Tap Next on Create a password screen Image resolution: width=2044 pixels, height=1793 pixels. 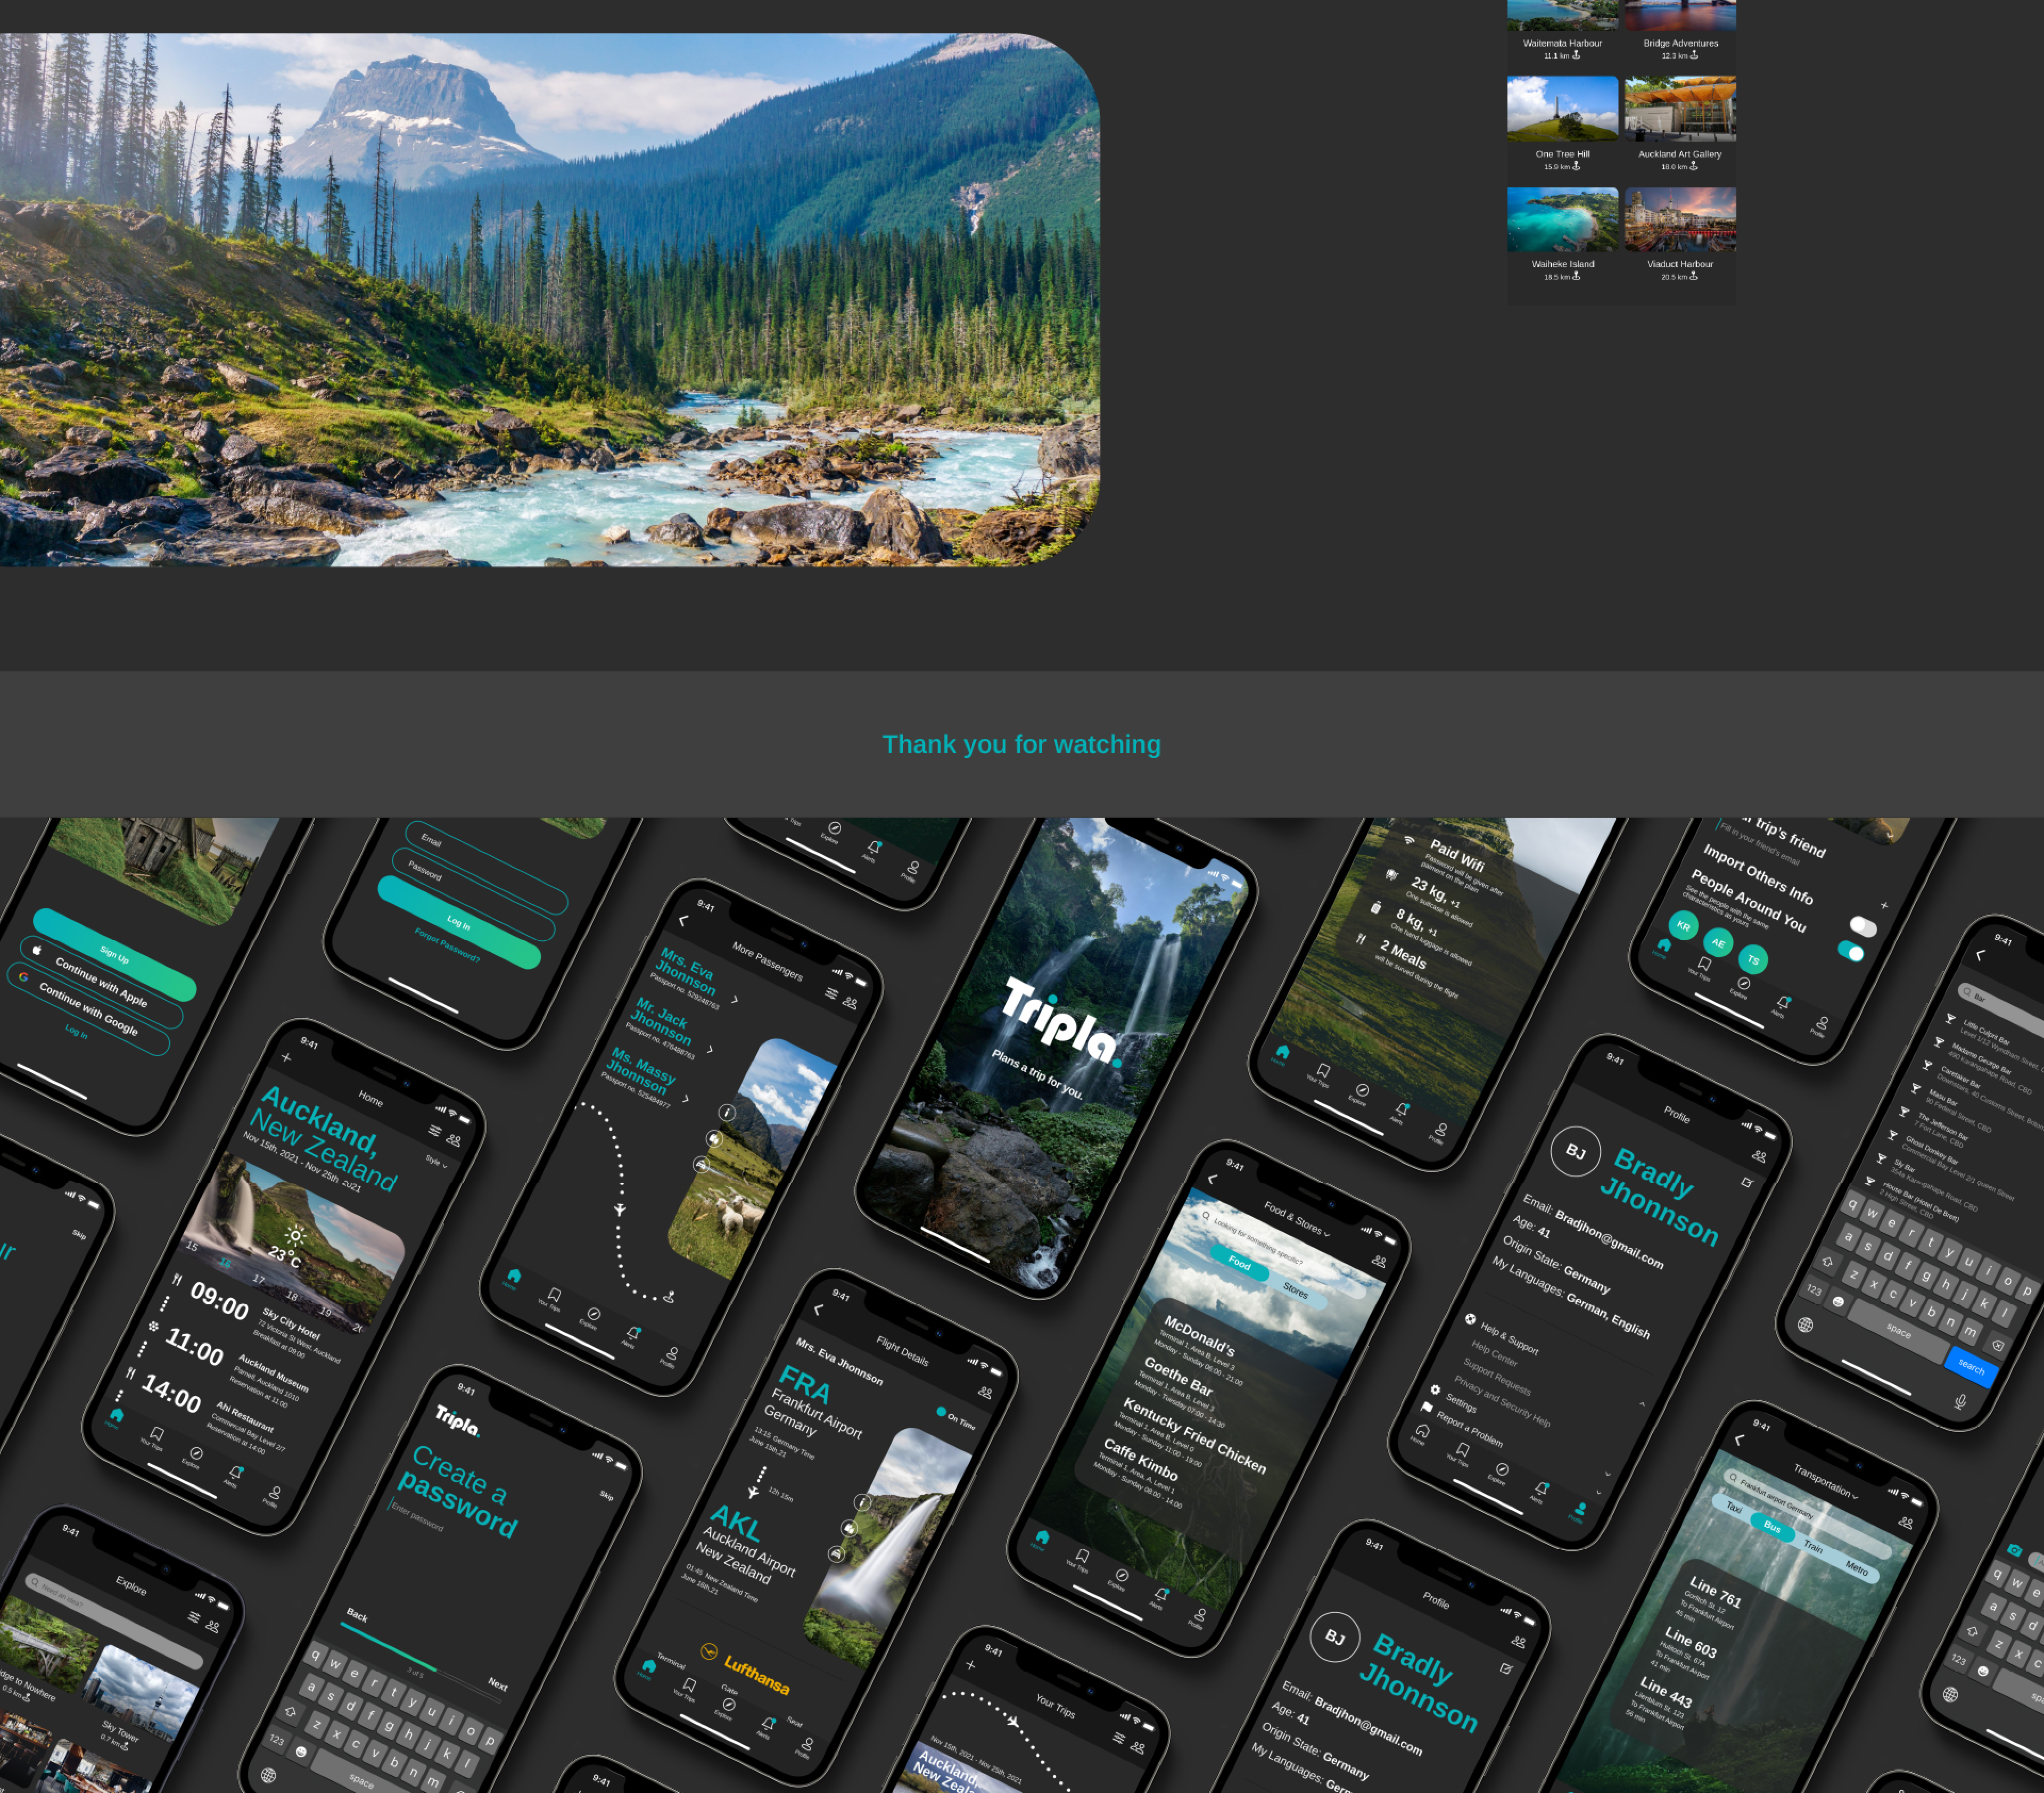(x=497, y=1684)
